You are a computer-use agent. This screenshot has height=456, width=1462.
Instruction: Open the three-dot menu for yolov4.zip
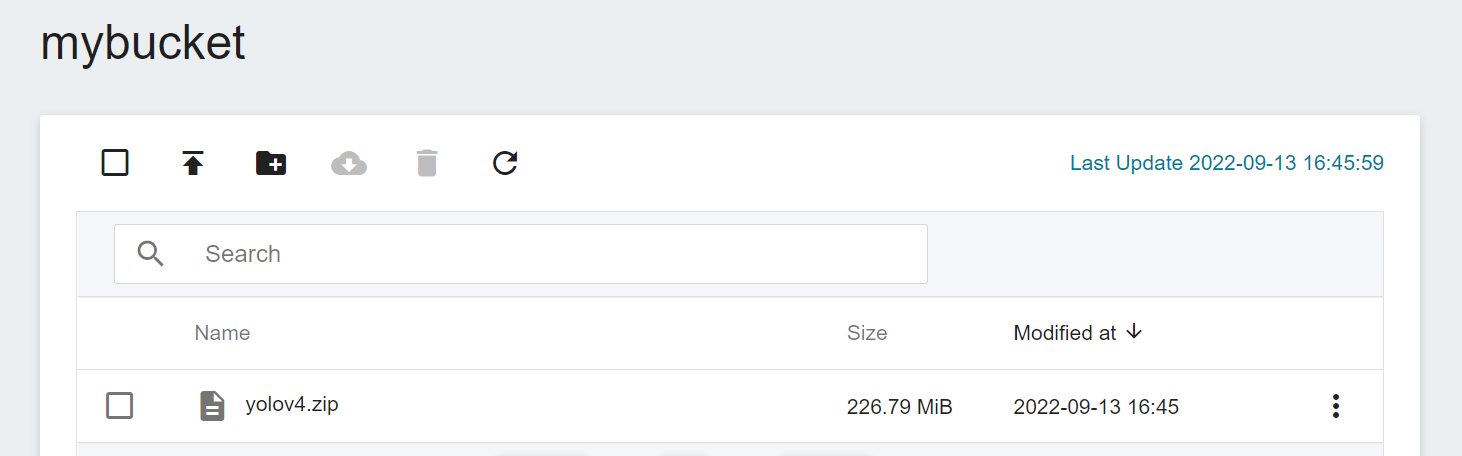coord(1335,406)
